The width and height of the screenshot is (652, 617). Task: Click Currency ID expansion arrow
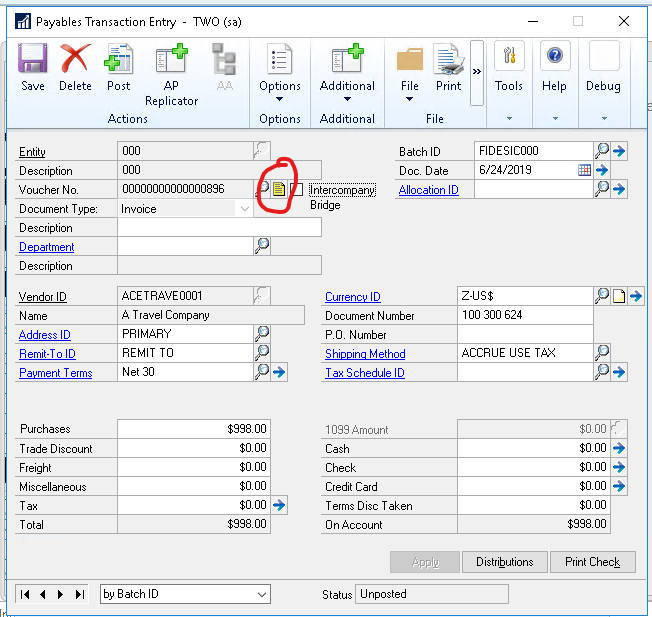(636, 296)
